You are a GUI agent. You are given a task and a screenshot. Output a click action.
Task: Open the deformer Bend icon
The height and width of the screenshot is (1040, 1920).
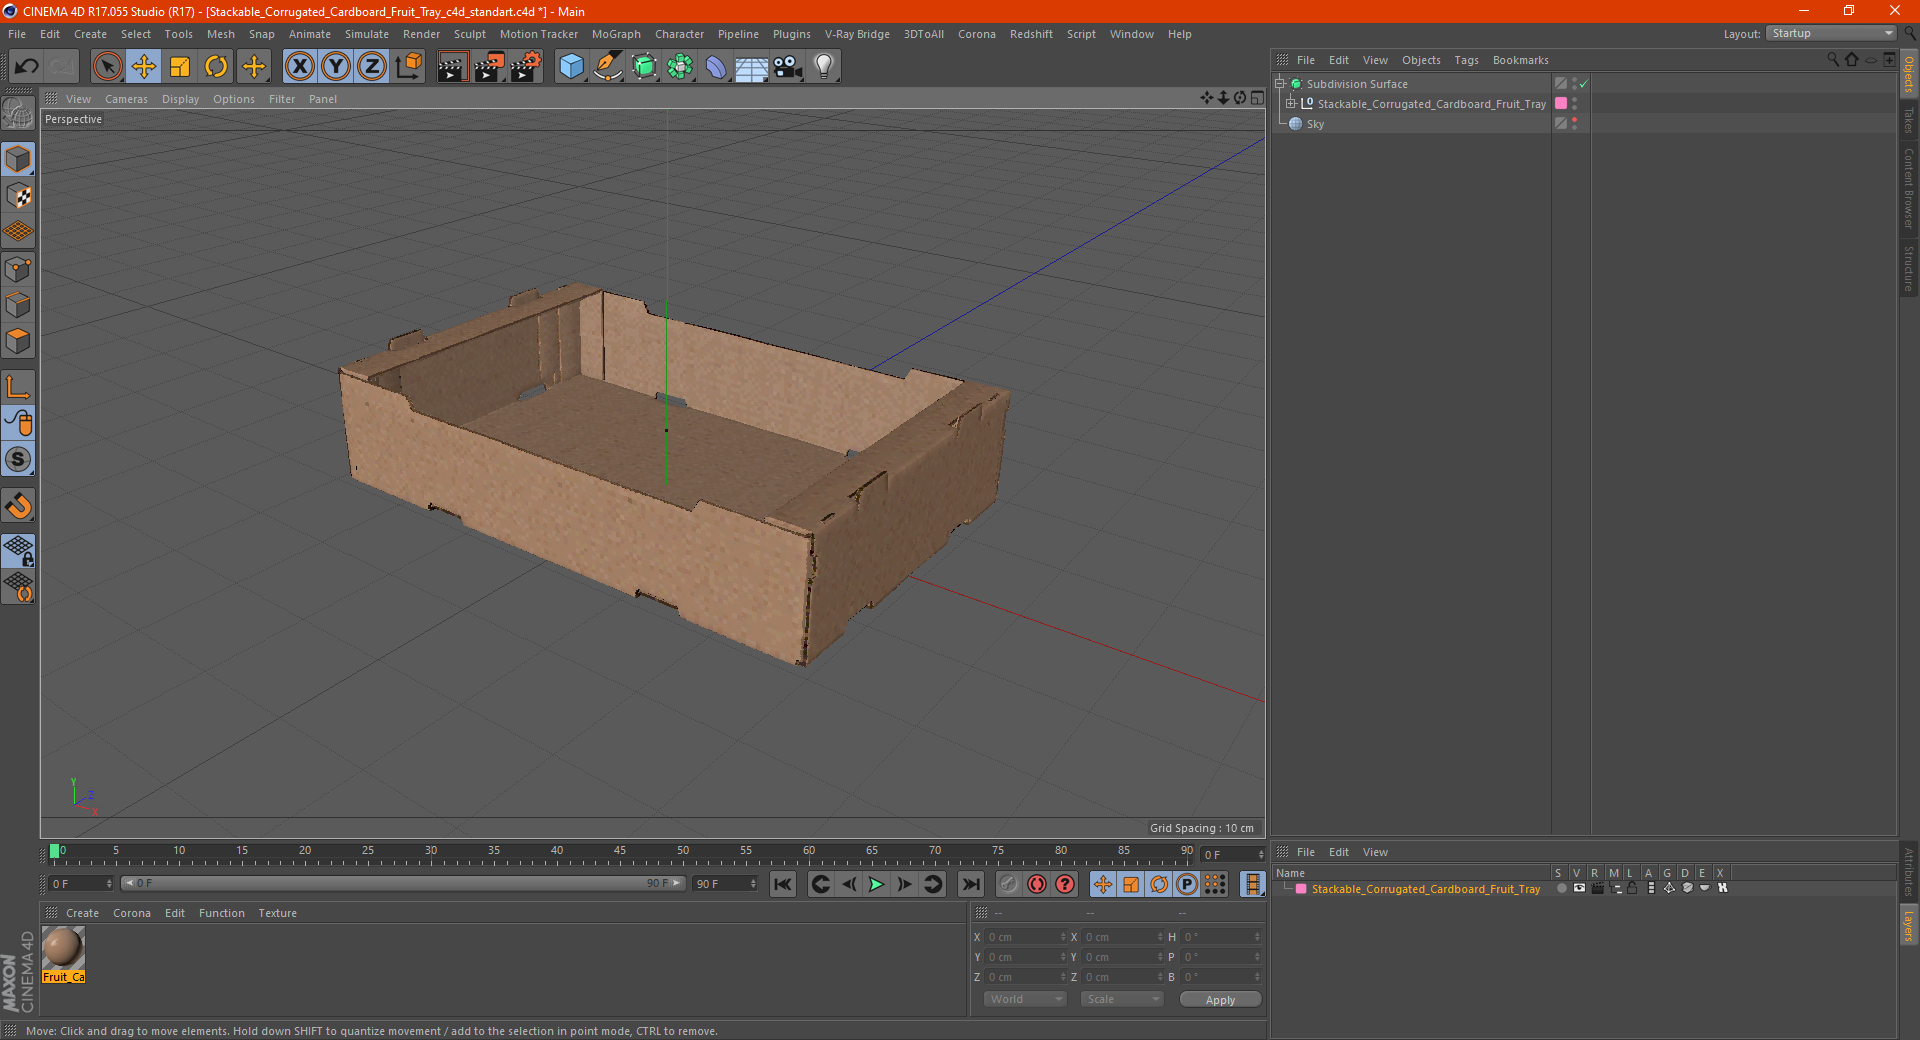[x=716, y=67]
